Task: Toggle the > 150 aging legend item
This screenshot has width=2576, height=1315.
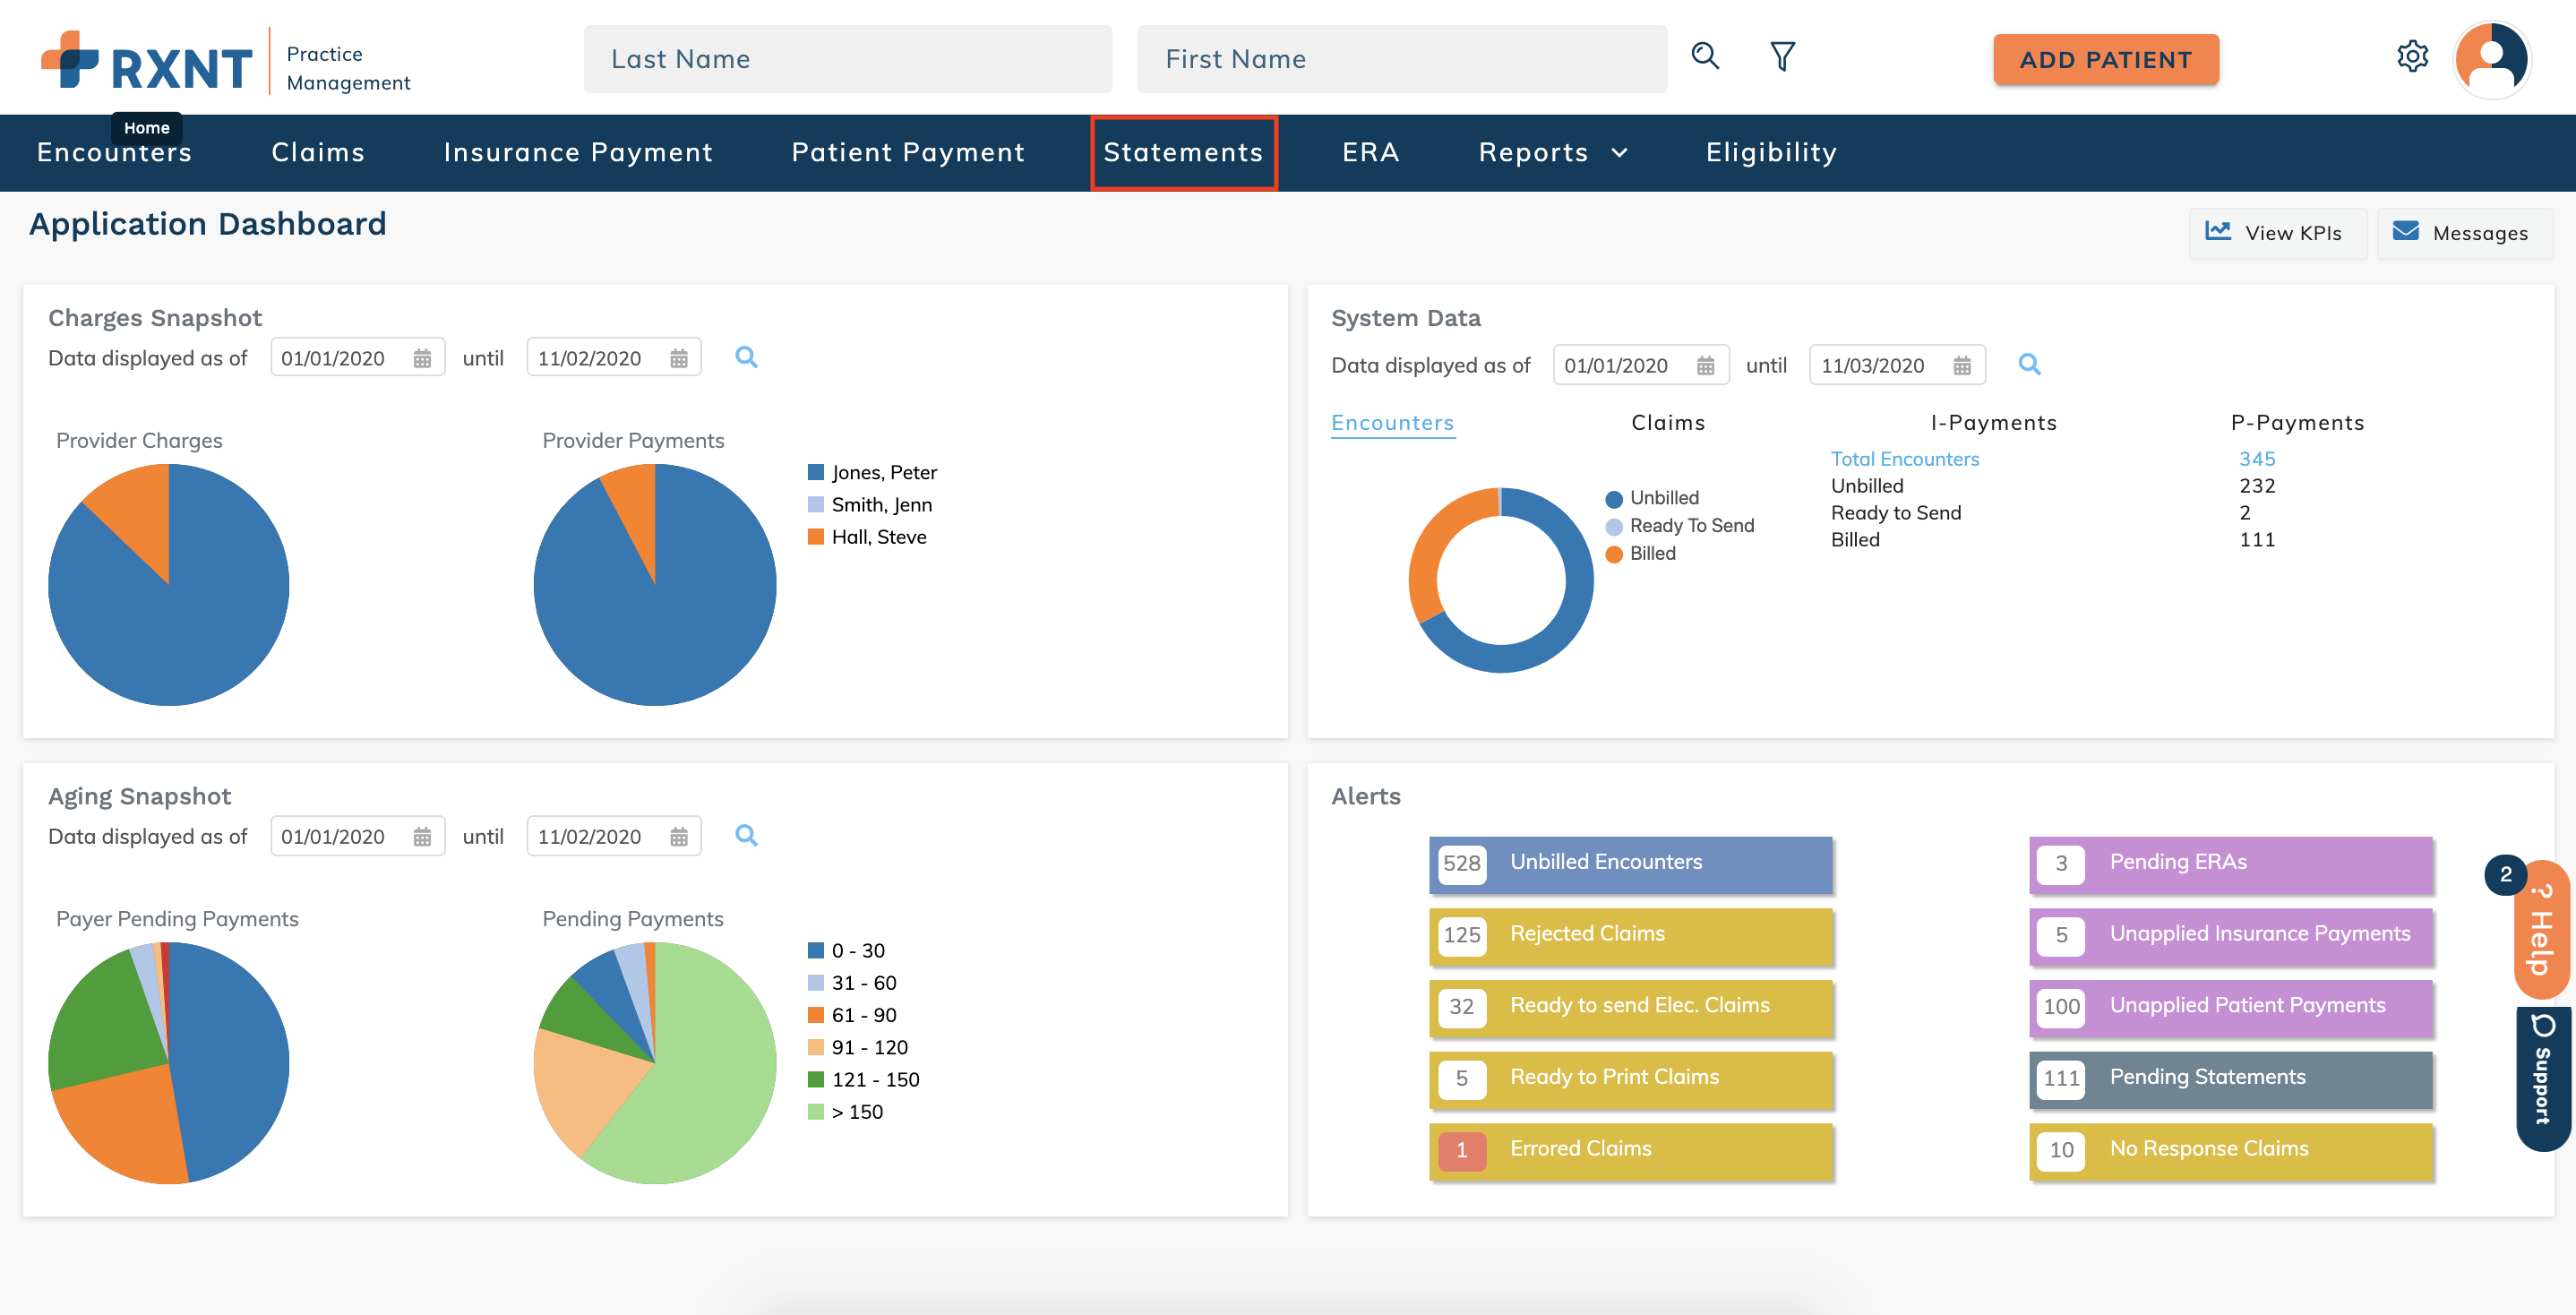Action: (x=846, y=1112)
